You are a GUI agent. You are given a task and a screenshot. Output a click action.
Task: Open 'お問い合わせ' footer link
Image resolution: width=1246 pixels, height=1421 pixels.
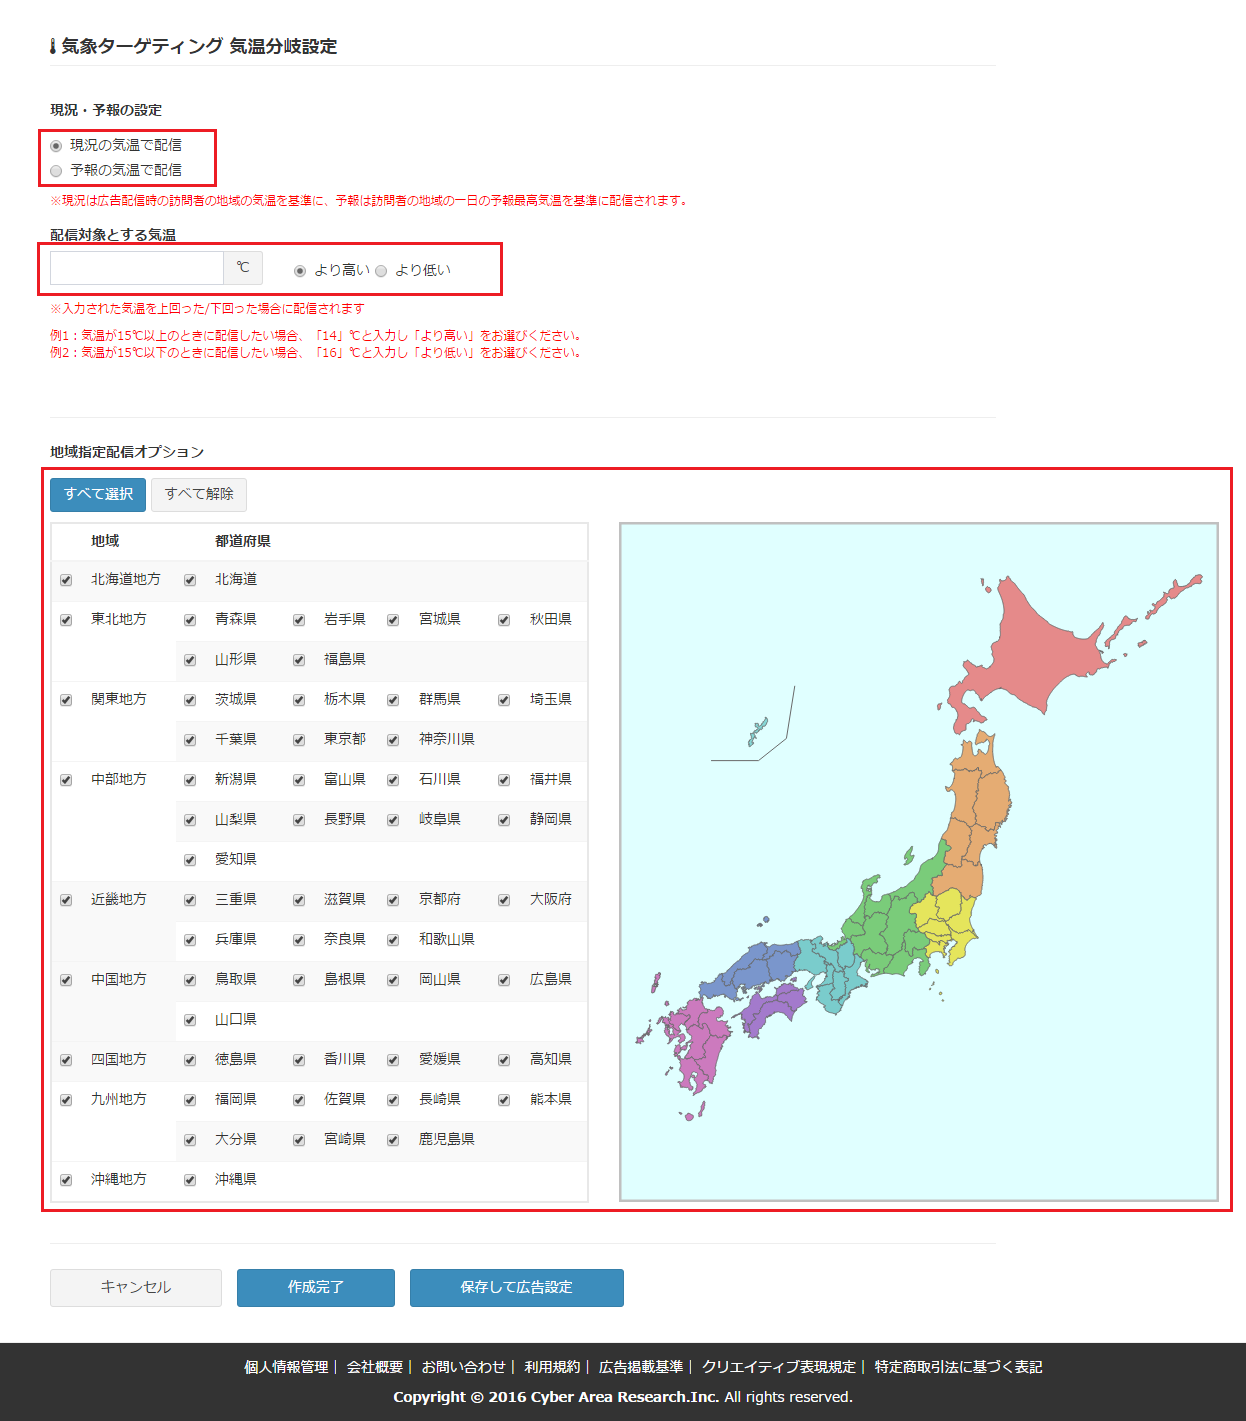(x=464, y=1367)
